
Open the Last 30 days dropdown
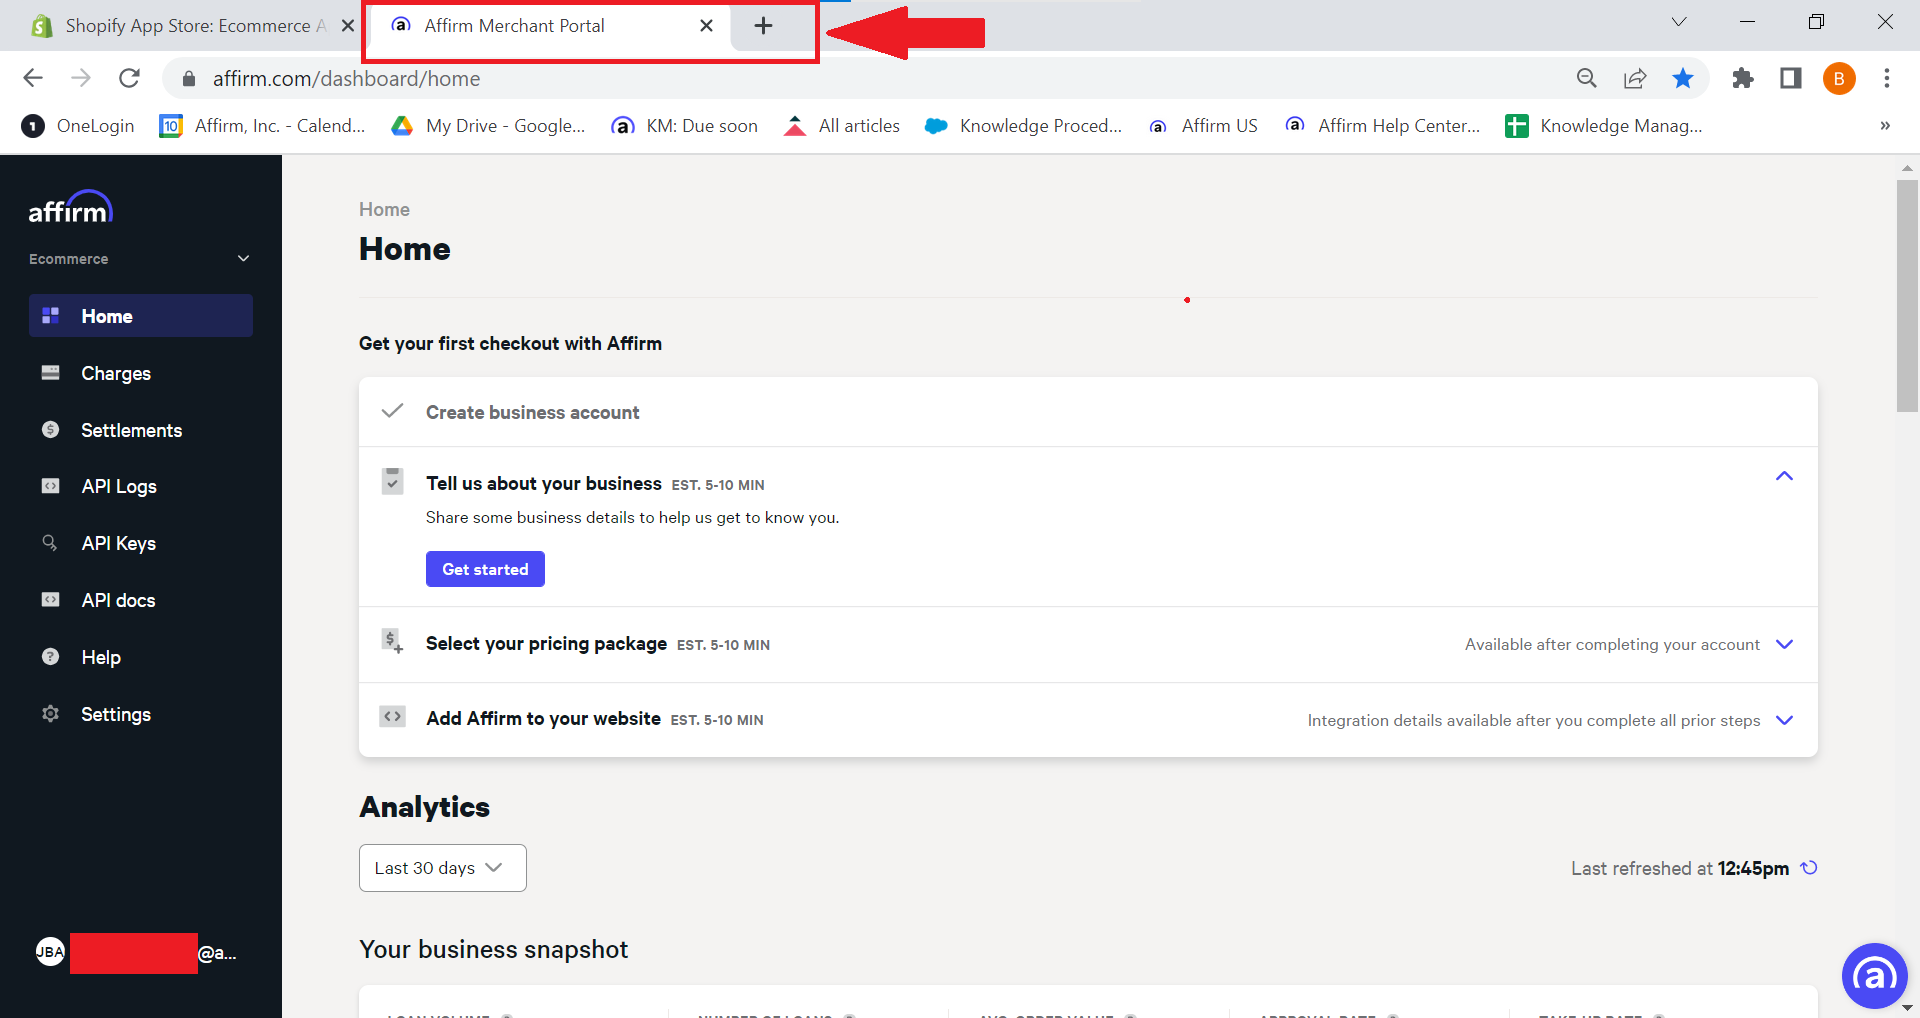coord(443,868)
